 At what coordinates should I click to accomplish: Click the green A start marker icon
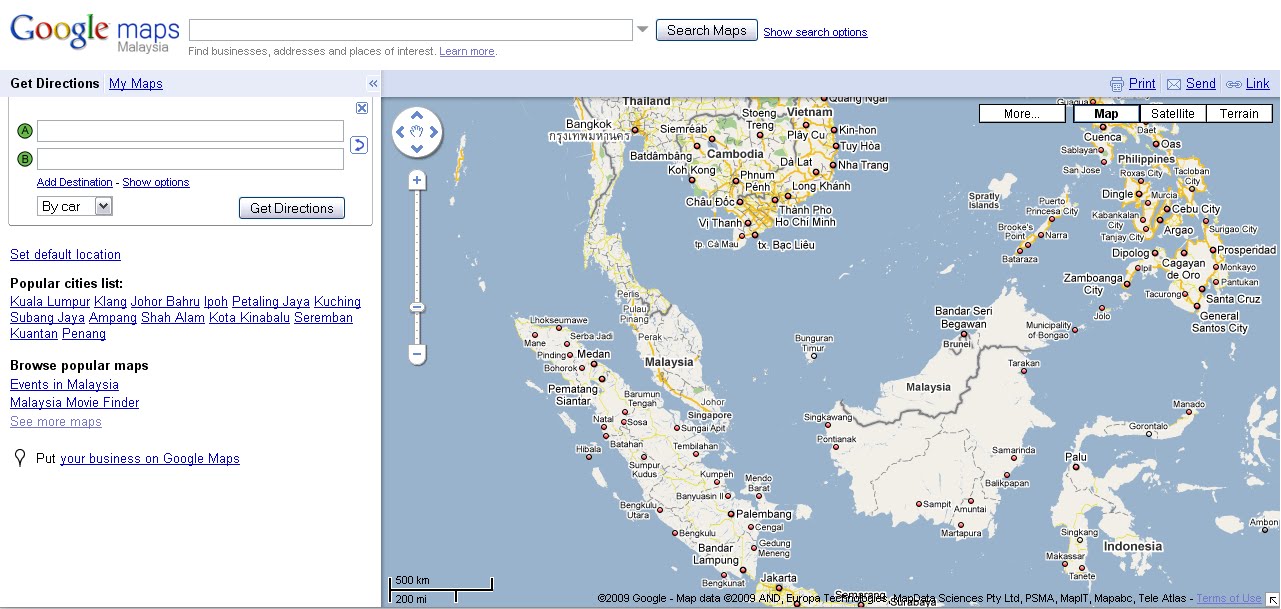tap(25, 131)
